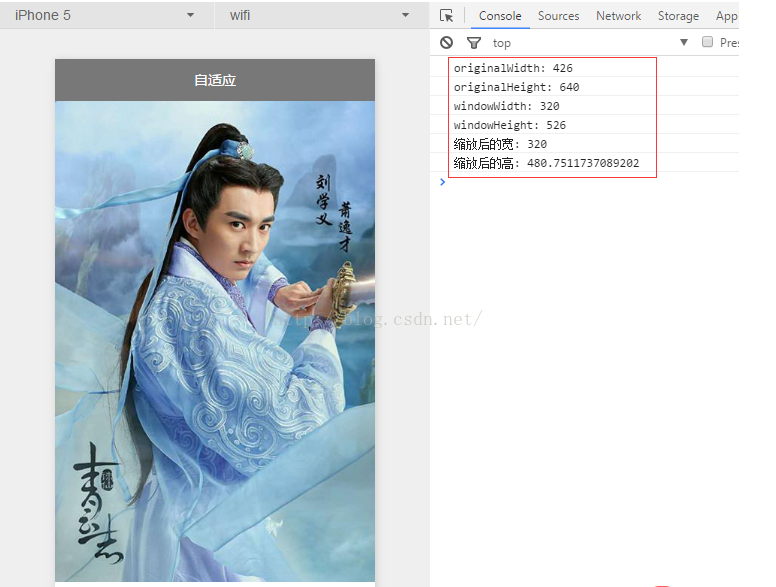Click the 自适应 page title bar

click(x=215, y=80)
